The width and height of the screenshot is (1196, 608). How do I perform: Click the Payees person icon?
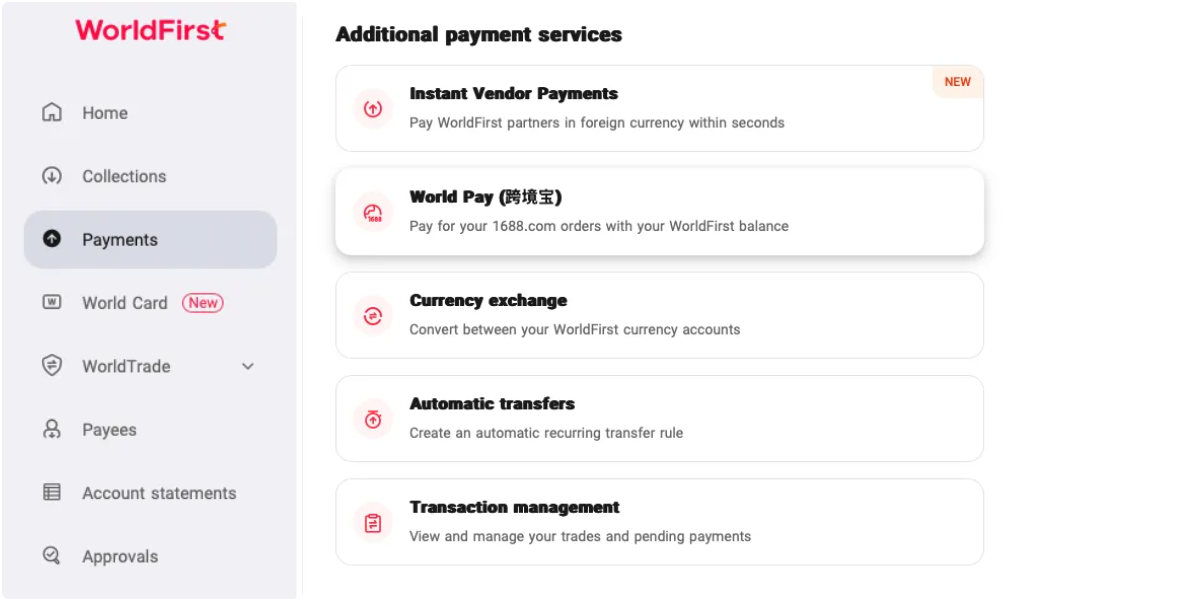52,429
